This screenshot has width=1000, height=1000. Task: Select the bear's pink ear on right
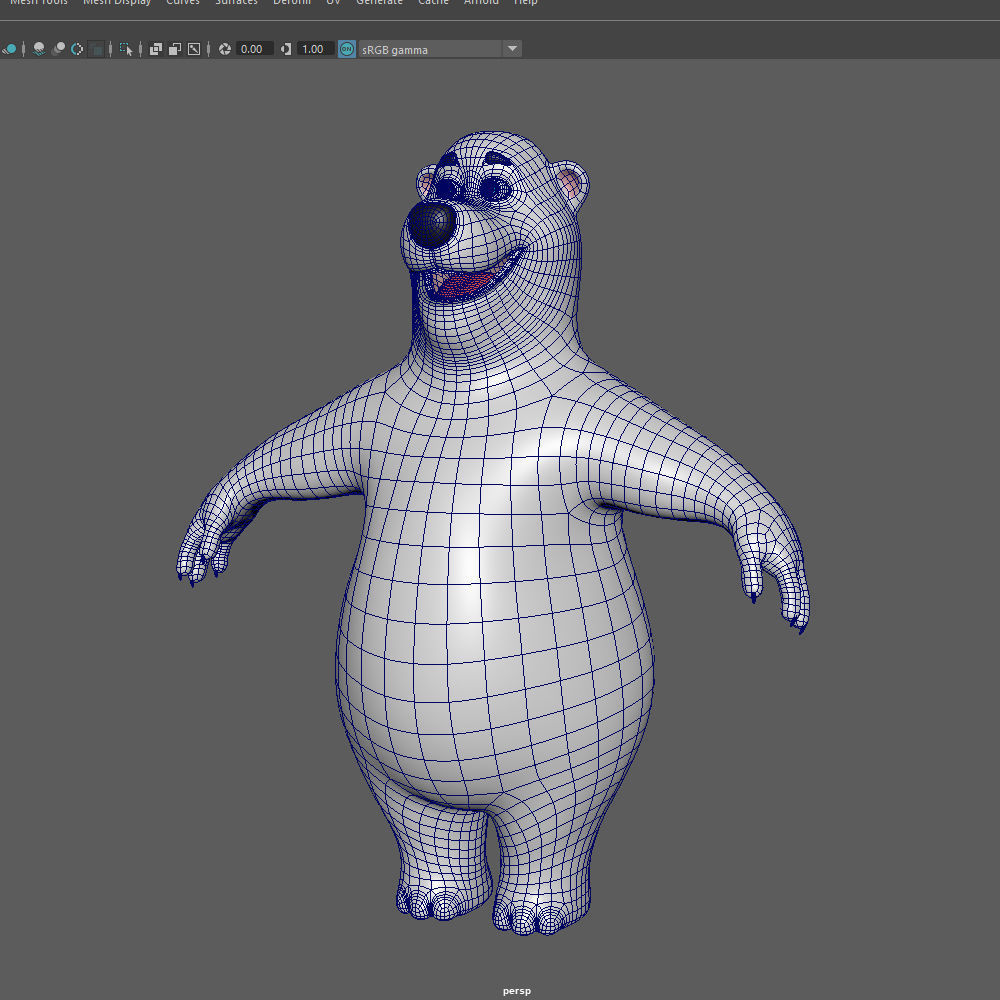pos(569,183)
